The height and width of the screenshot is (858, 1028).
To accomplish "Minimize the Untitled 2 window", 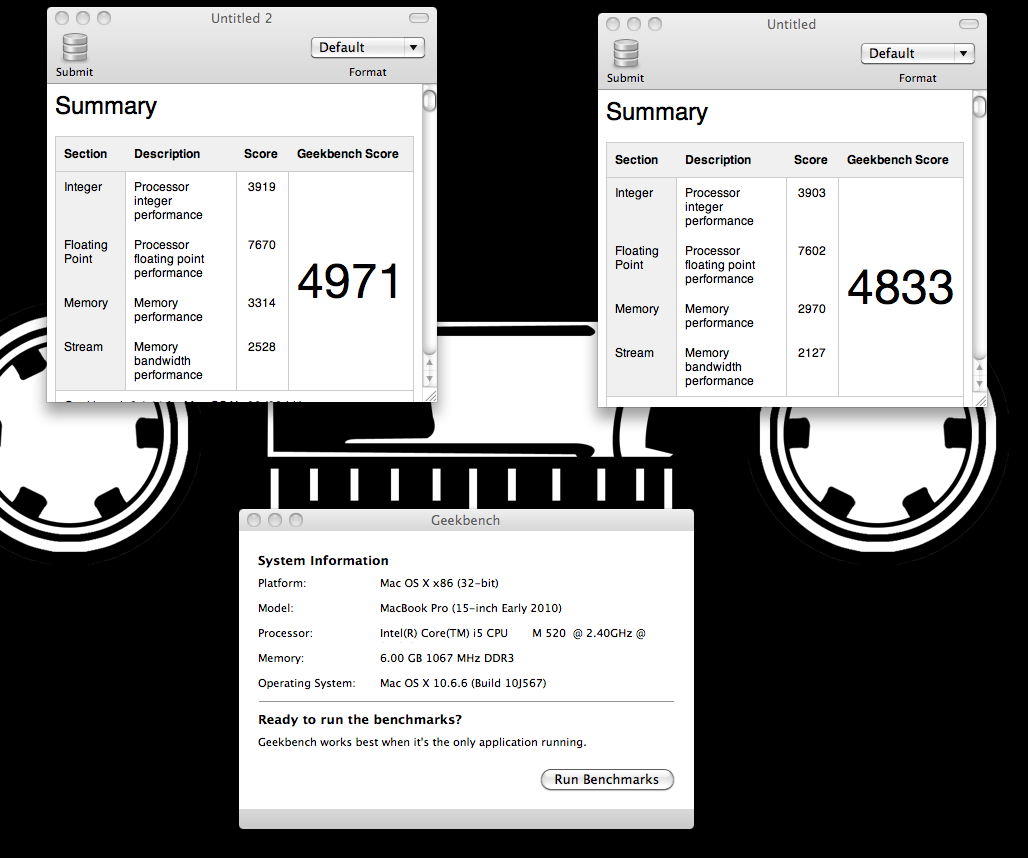I will (83, 18).
